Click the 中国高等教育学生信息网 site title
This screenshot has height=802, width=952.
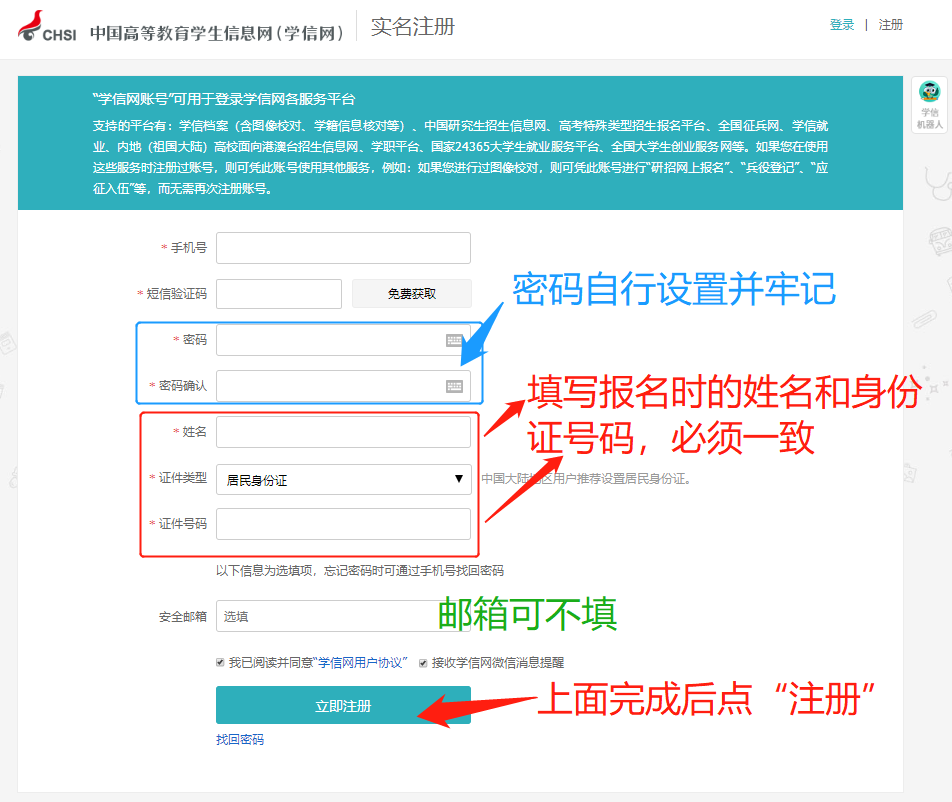(217, 33)
